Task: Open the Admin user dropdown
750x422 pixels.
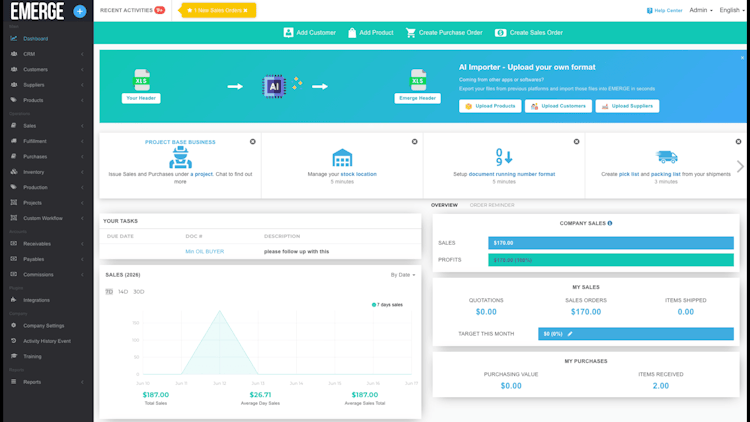Action: click(x=701, y=10)
